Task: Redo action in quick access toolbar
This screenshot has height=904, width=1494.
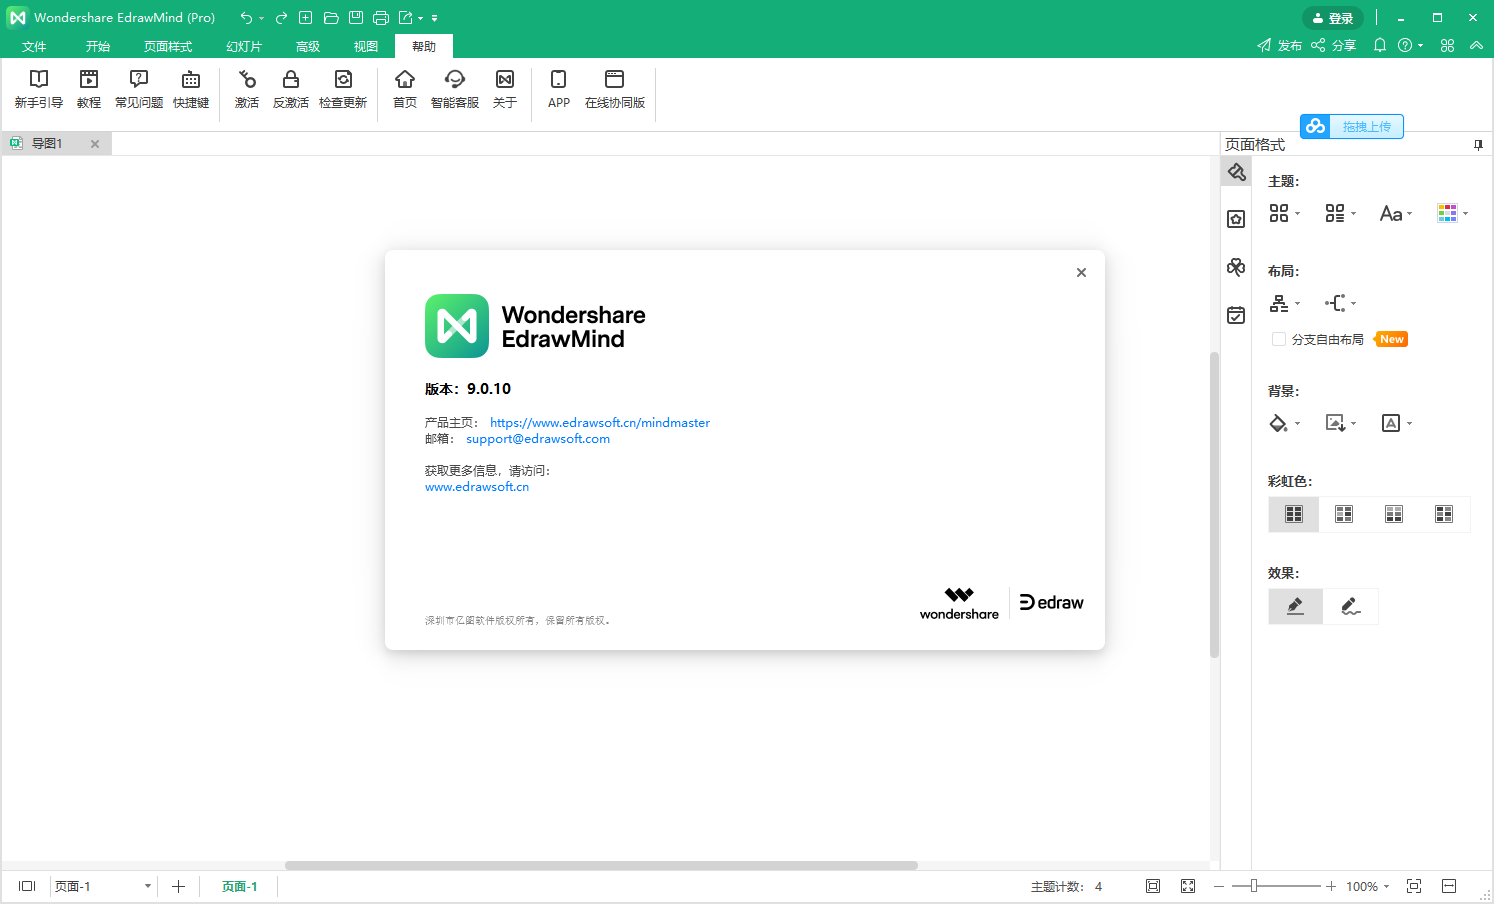Action: pos(281,18)
